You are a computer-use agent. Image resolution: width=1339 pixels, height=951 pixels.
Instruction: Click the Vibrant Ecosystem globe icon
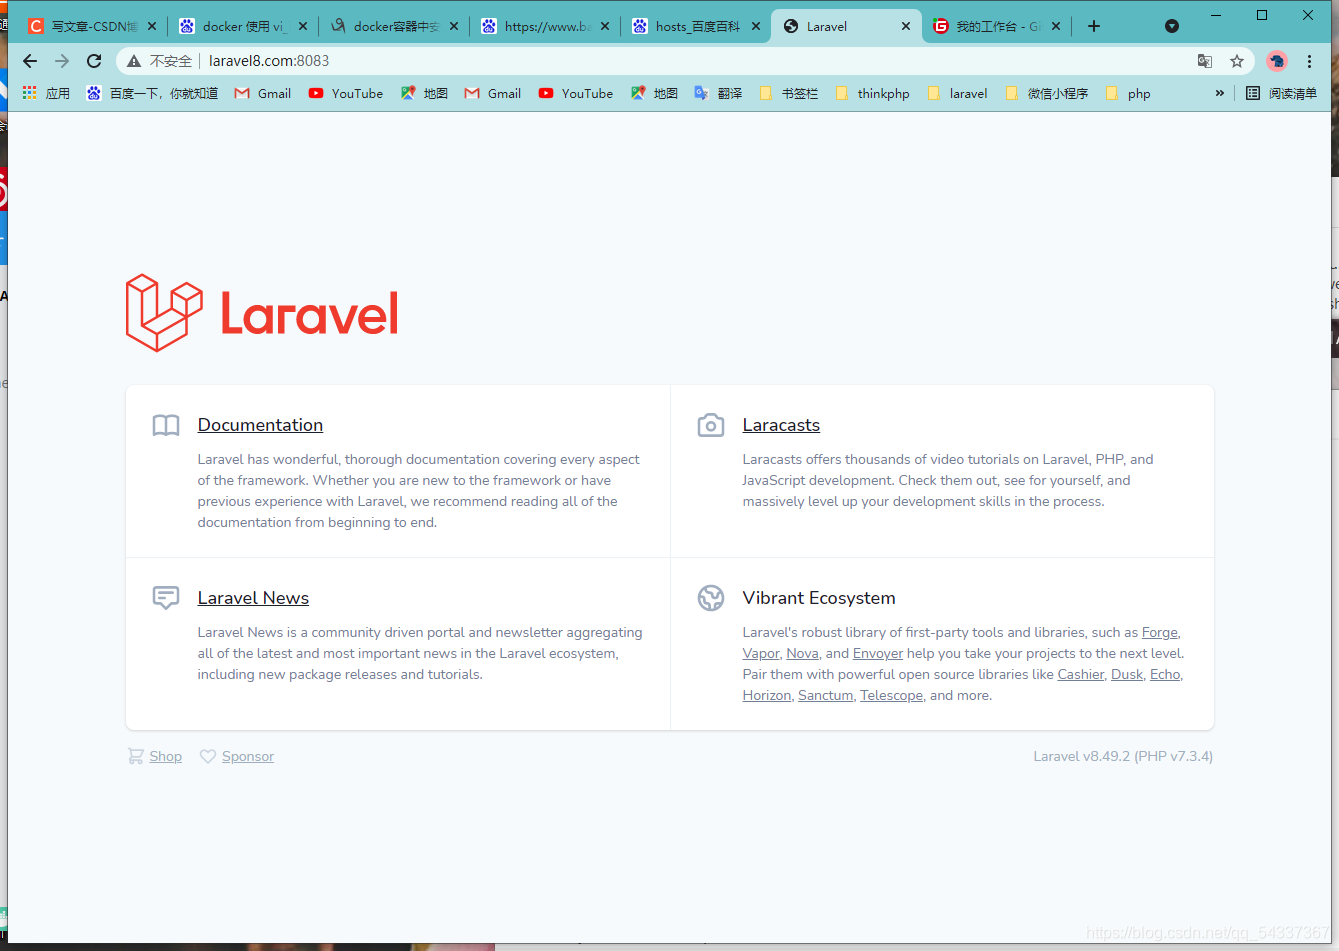tap(711, 598)
